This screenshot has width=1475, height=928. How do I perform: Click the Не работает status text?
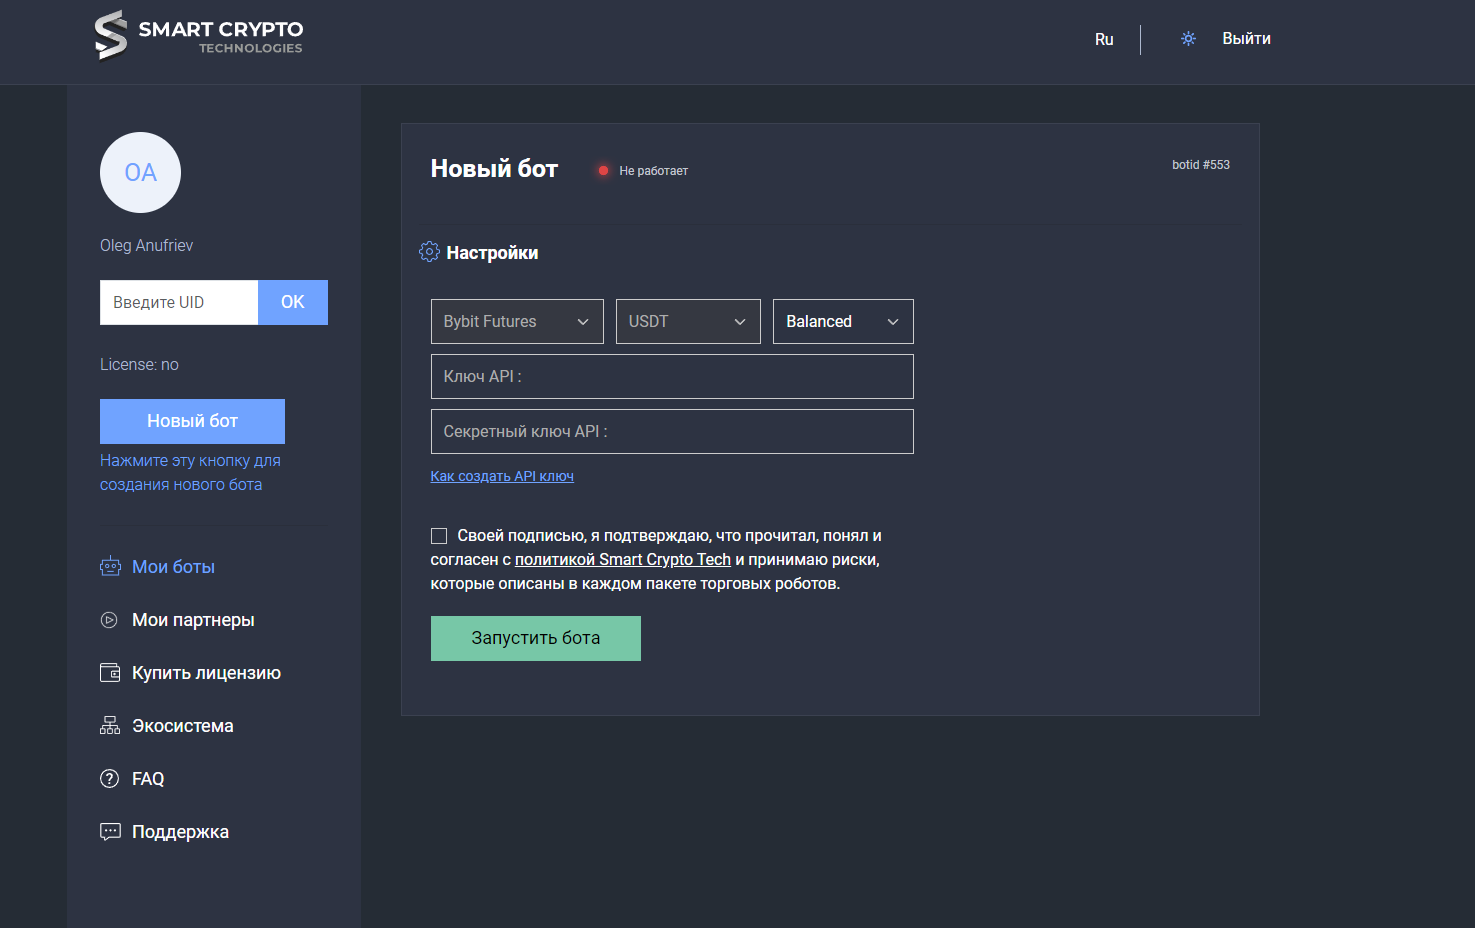click(x=654, y=171)
